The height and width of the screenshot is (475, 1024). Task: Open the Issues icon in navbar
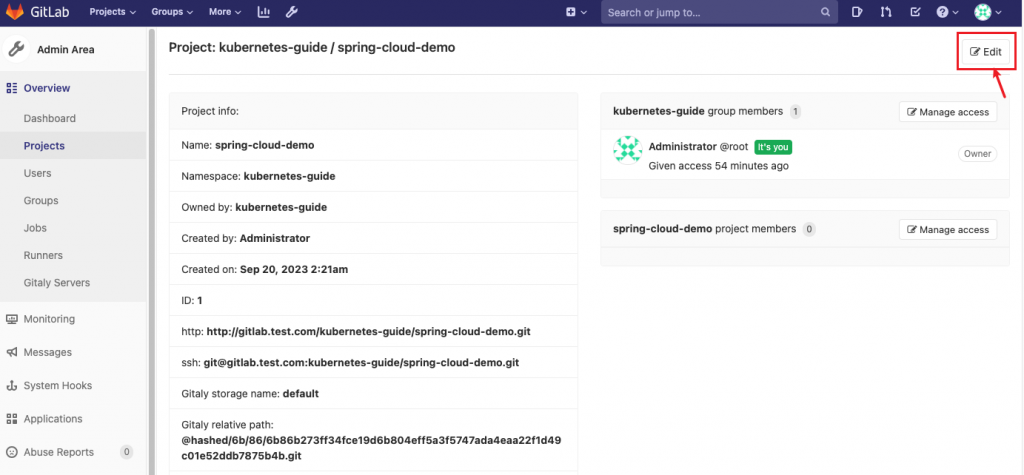(857, 12)
